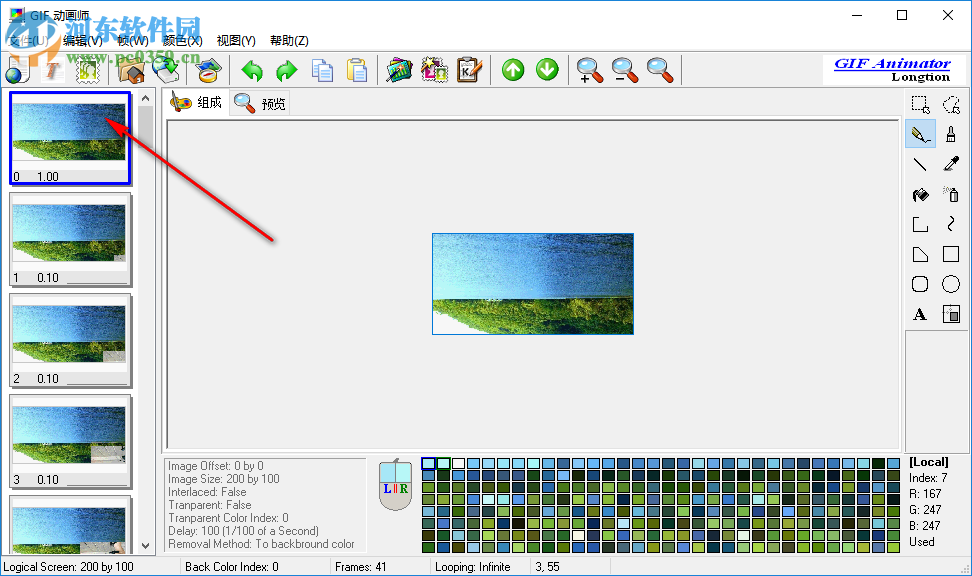972x576 pixels.
Task: Select the paint brush tool
Action: click(x=951, y=135)
